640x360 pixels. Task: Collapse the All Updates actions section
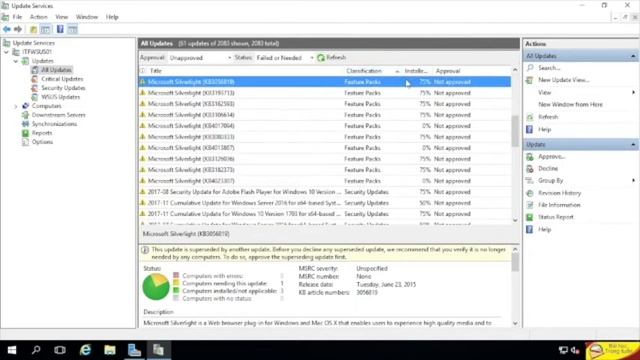click(633, 56)
